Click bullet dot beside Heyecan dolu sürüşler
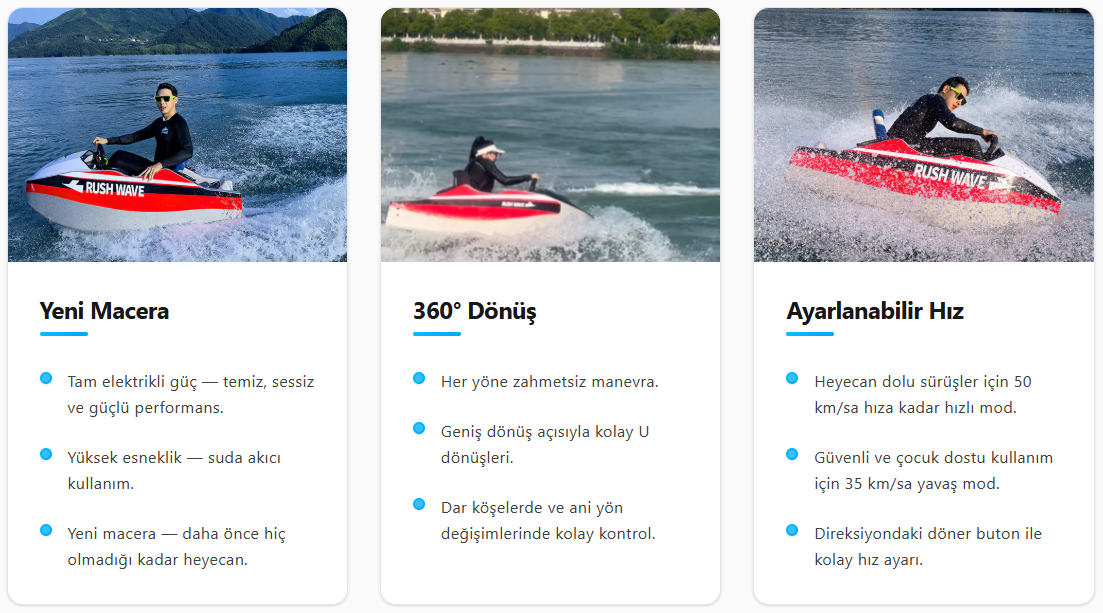Screen dimensions: 1103x613 click(792, 378)
